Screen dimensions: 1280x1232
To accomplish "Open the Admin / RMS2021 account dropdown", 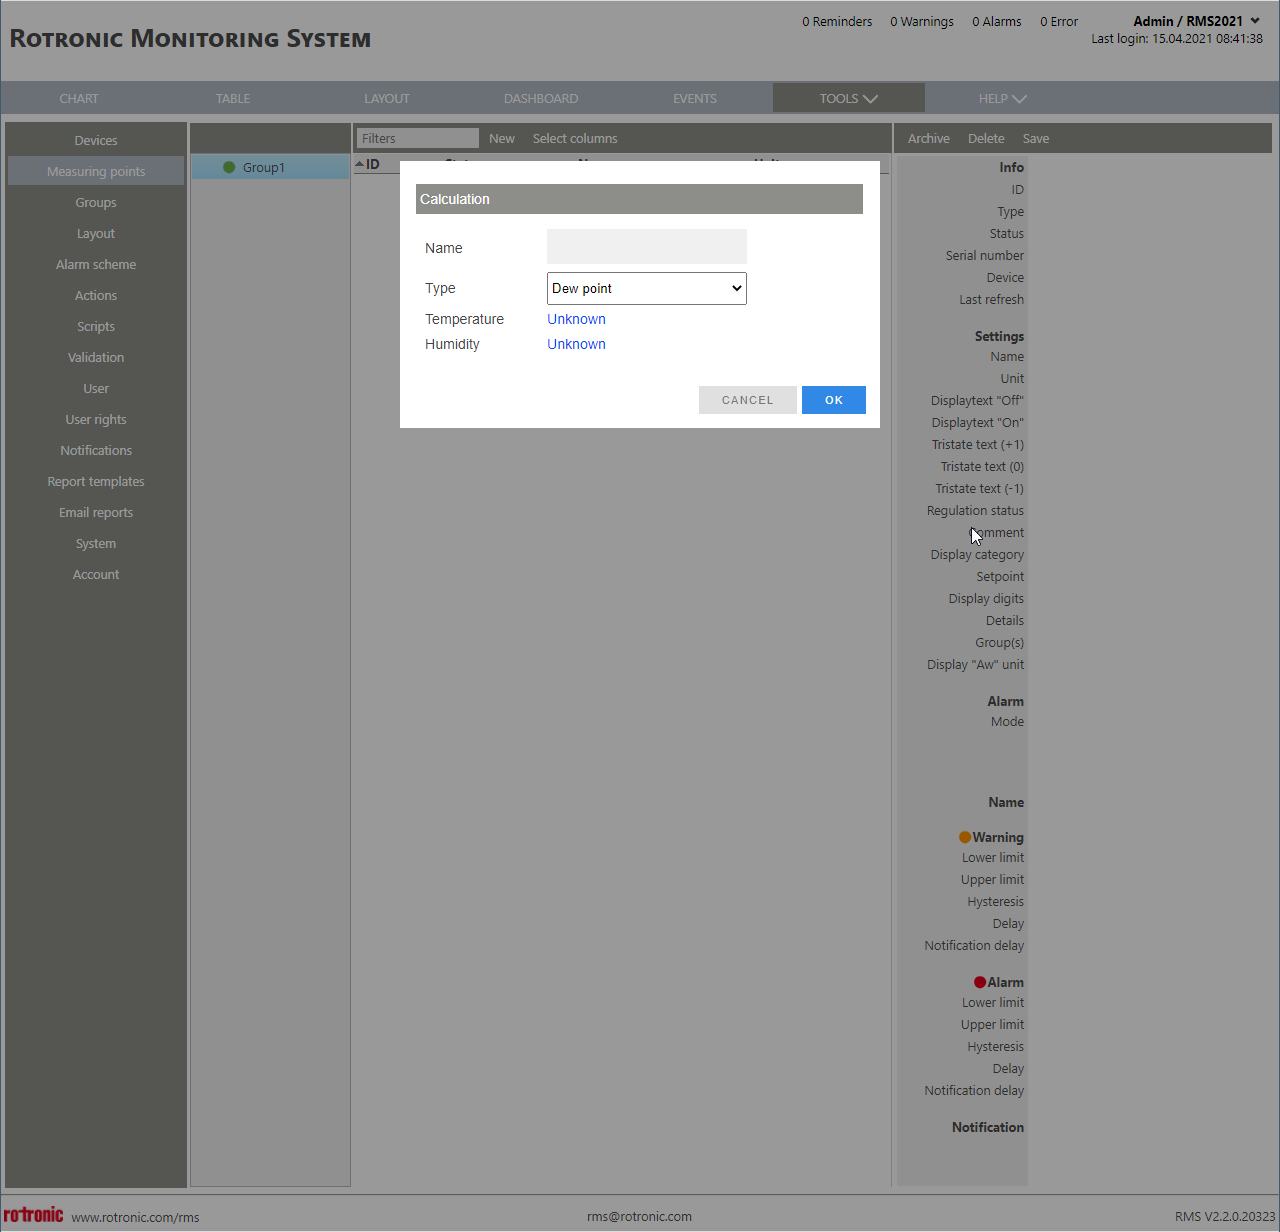I will [x=1196, y=21].
